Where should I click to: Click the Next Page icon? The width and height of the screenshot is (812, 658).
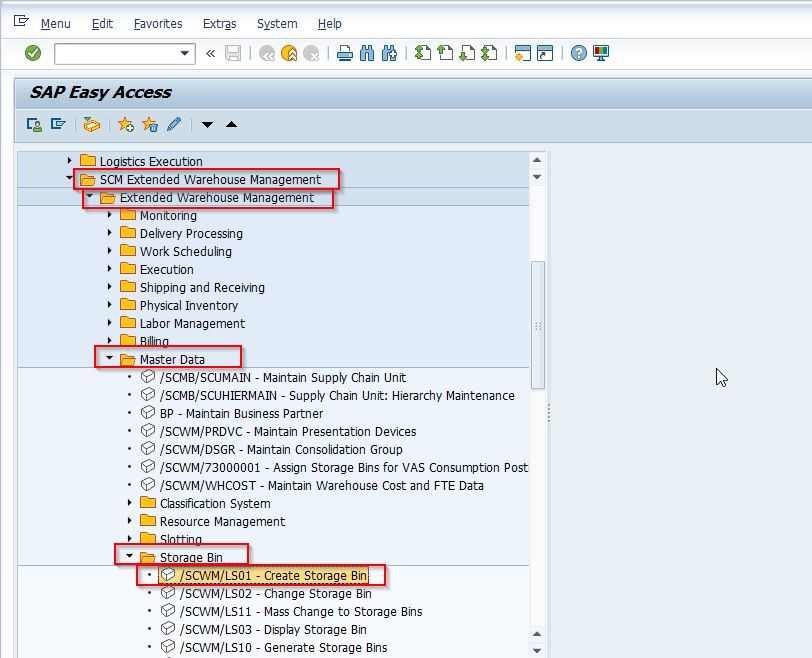467,53
